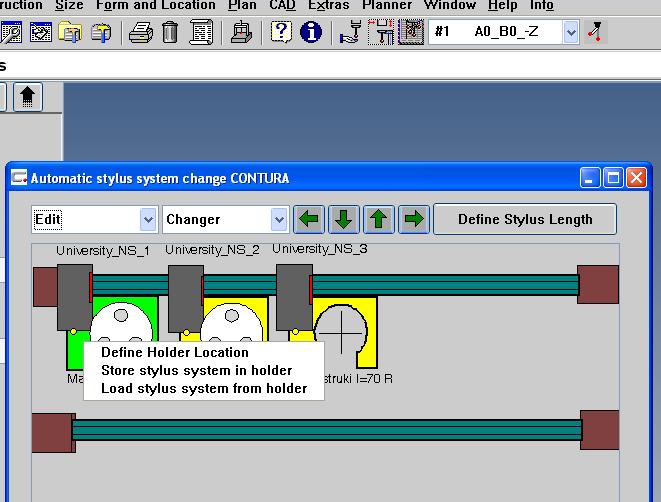Click the checklist window toolbar icon

[x=41, y=32]
